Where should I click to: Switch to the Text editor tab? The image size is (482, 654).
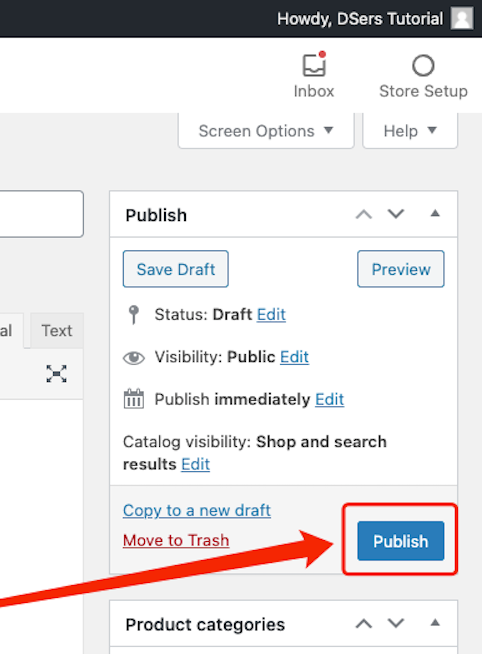point(57,330)
